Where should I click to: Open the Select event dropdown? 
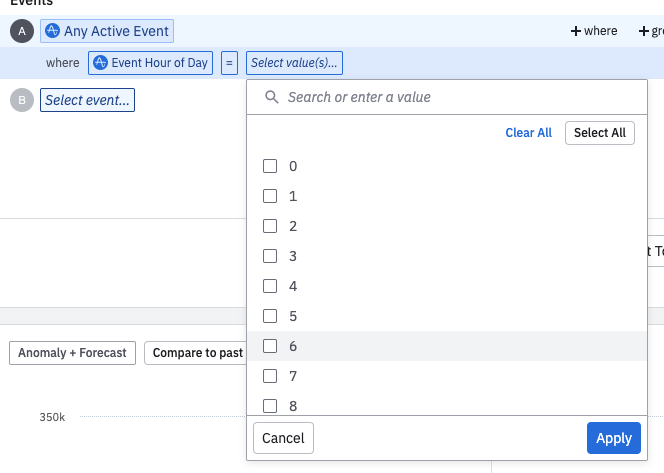pyautogui.click(x=87, y=100)
